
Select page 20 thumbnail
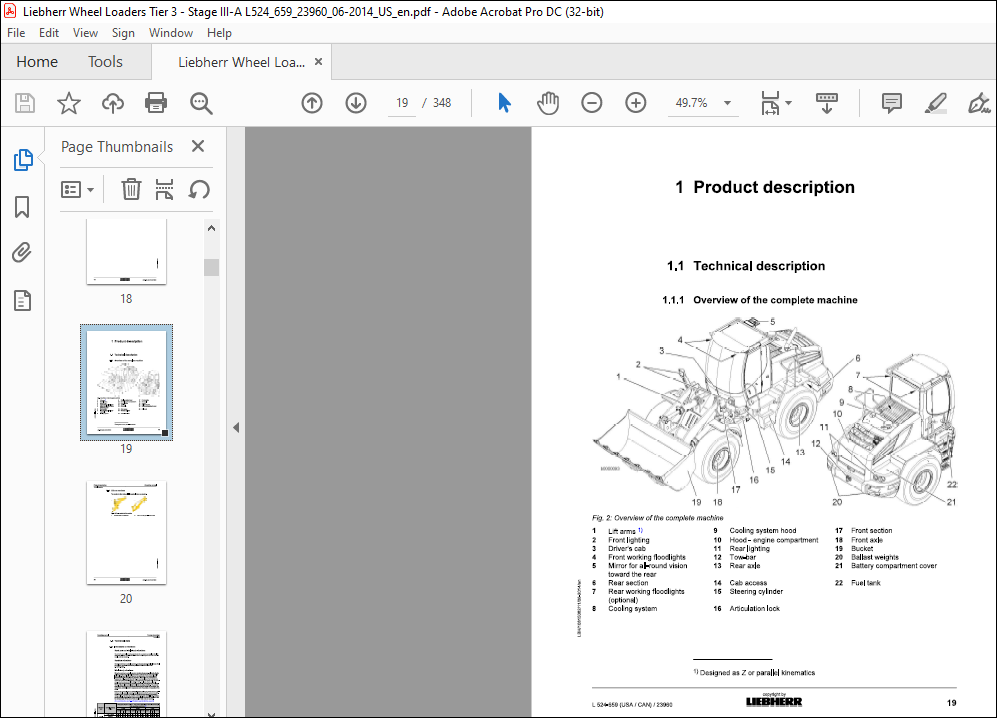[x=127, y=532]
